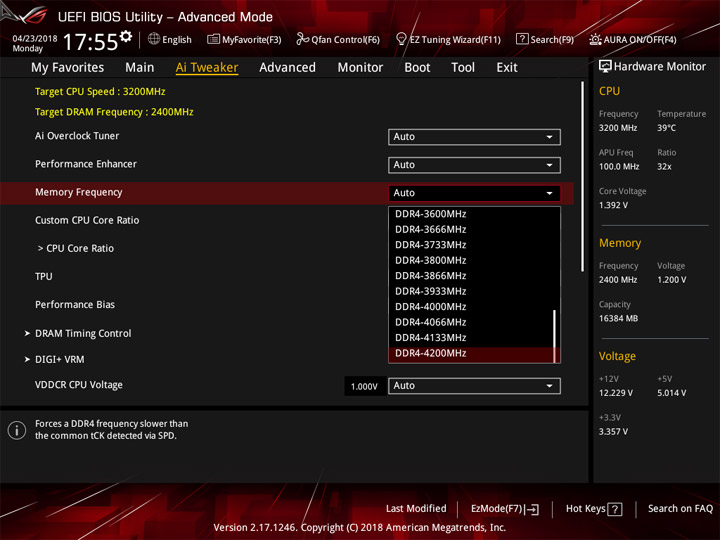Click the Memory Frequency list scrollbar
Screen dimensions: 720x540
pos(555,336)
